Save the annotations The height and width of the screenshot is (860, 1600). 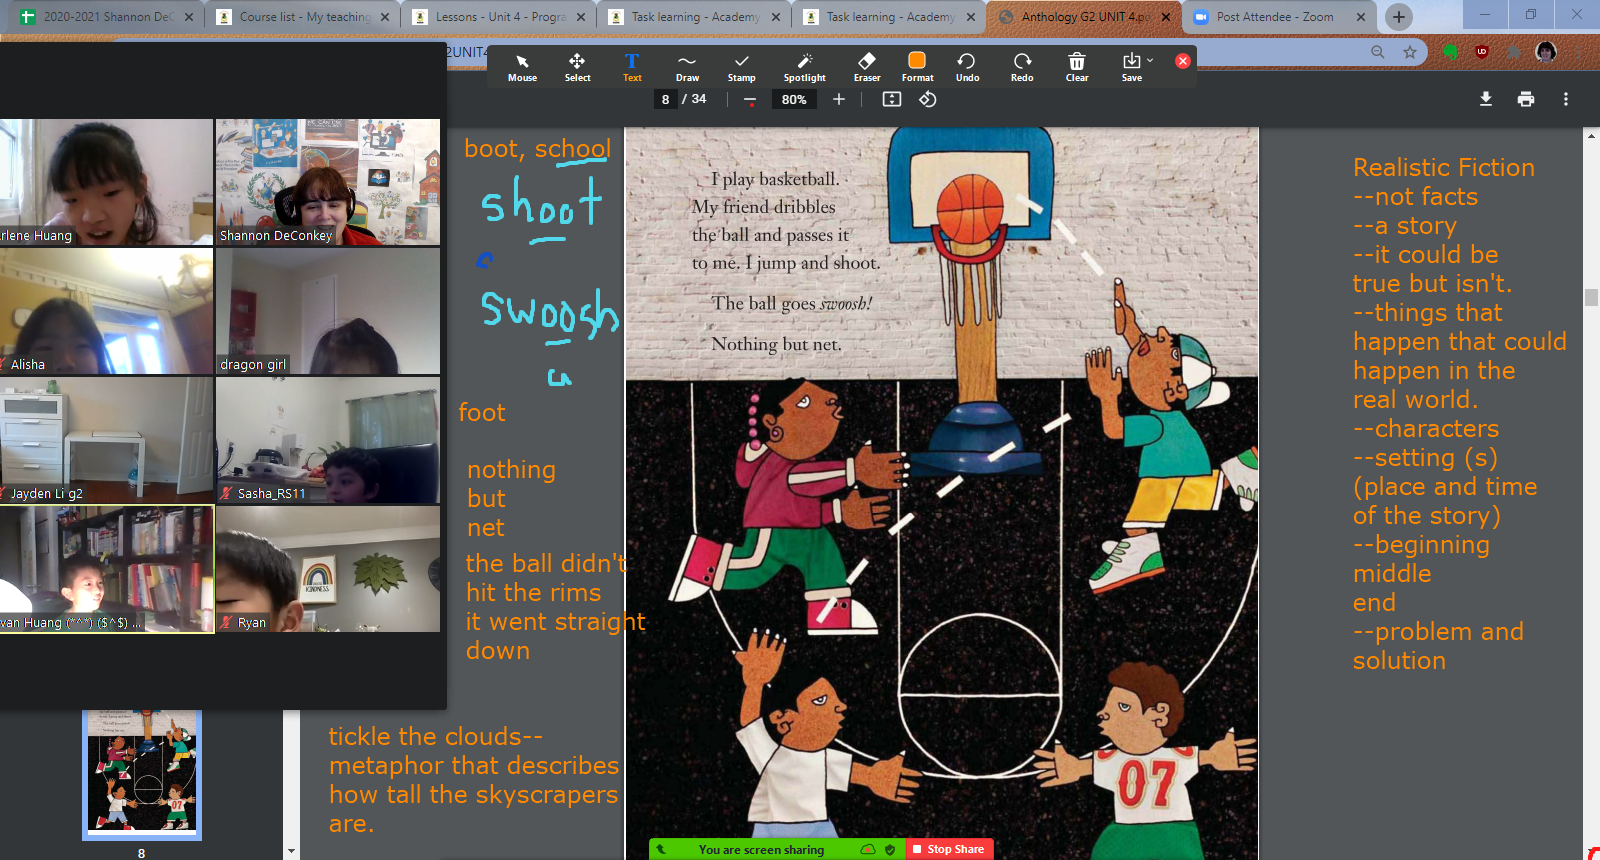pos(1131,67)
